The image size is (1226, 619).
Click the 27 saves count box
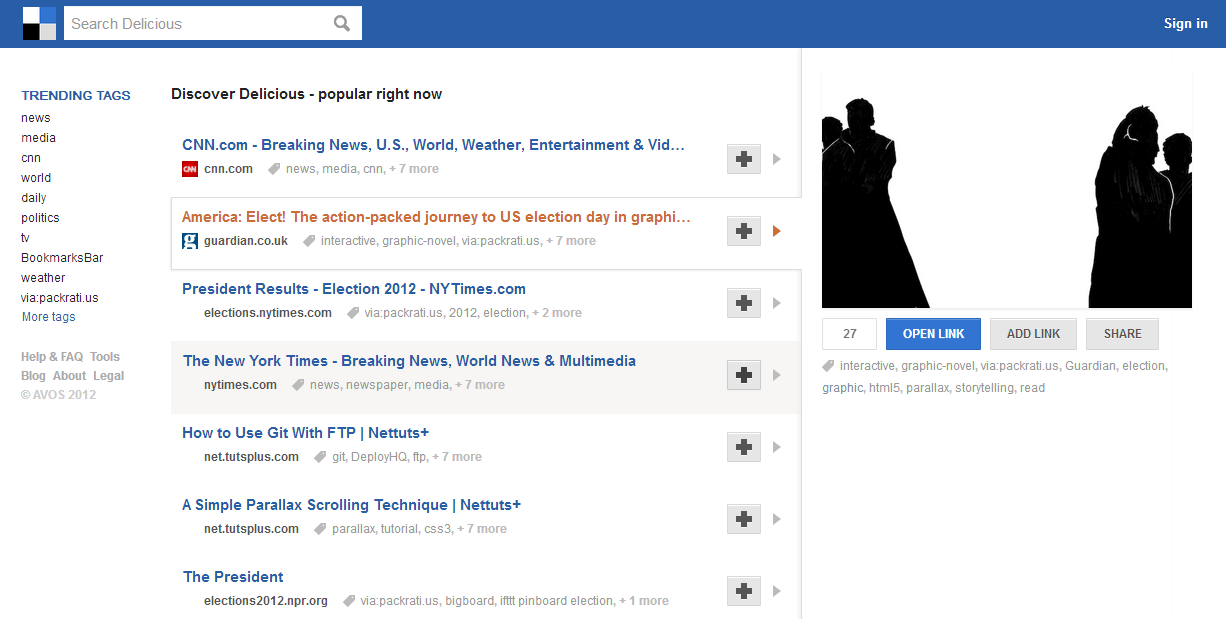tap(850, 334)
